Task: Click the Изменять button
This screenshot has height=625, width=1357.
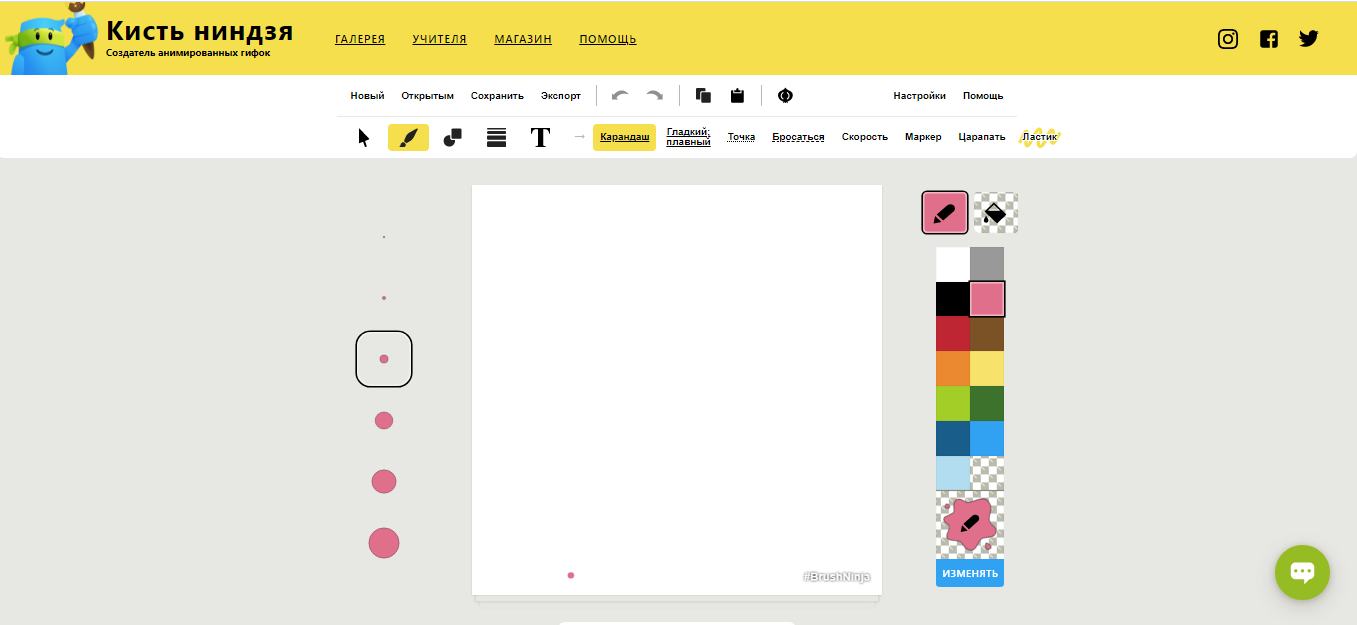Action: pyautogui.click(x=970, y=574)
